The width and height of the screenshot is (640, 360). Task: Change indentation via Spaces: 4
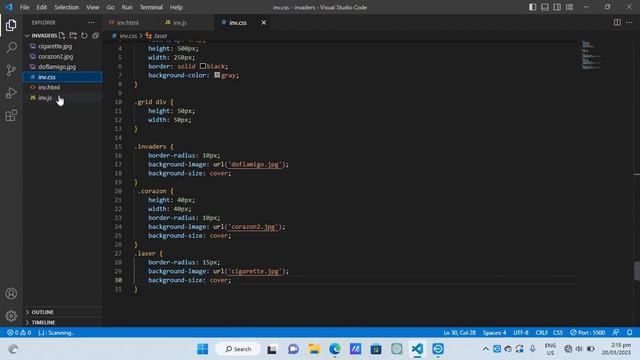click(x=494, y=333)
